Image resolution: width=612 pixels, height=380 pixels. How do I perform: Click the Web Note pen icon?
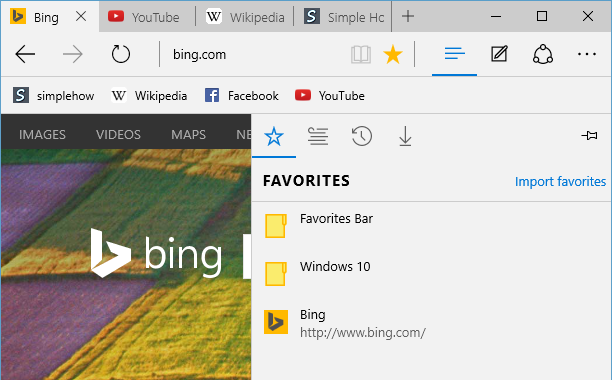click(499, 54)
